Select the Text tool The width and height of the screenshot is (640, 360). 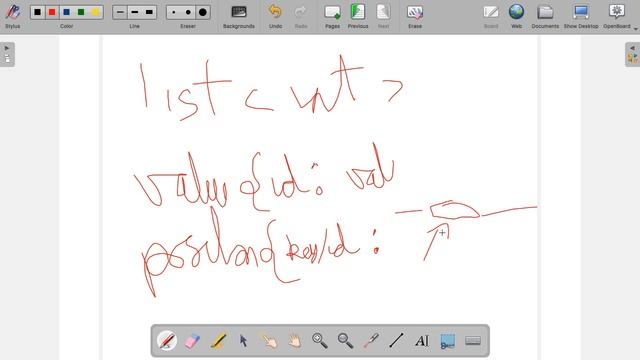tap(422, 340)
